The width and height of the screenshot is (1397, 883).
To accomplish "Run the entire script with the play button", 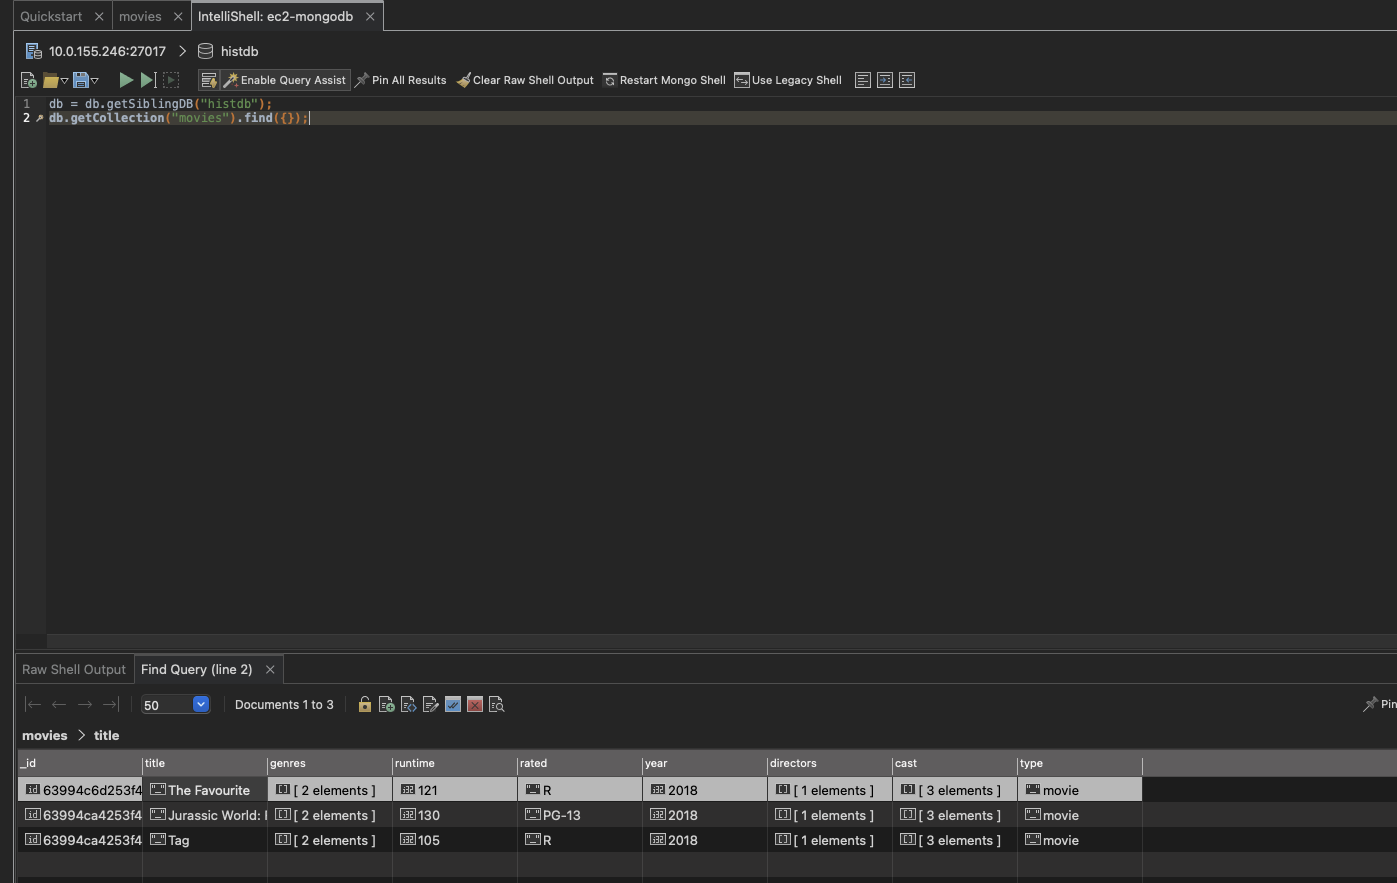I will [126, 80].
